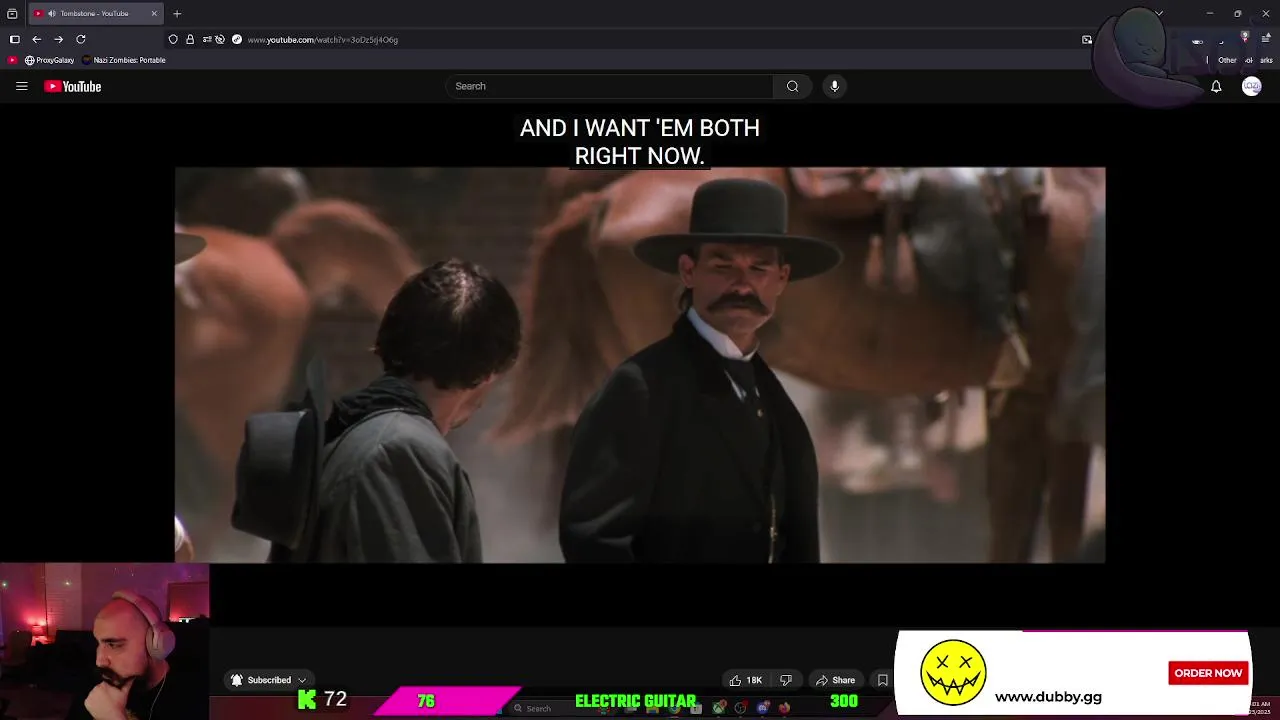The image size is (1280, 720).
Task: Open the list all tabs chevron
Action: pyautogui.click(x=1159, y=13)
